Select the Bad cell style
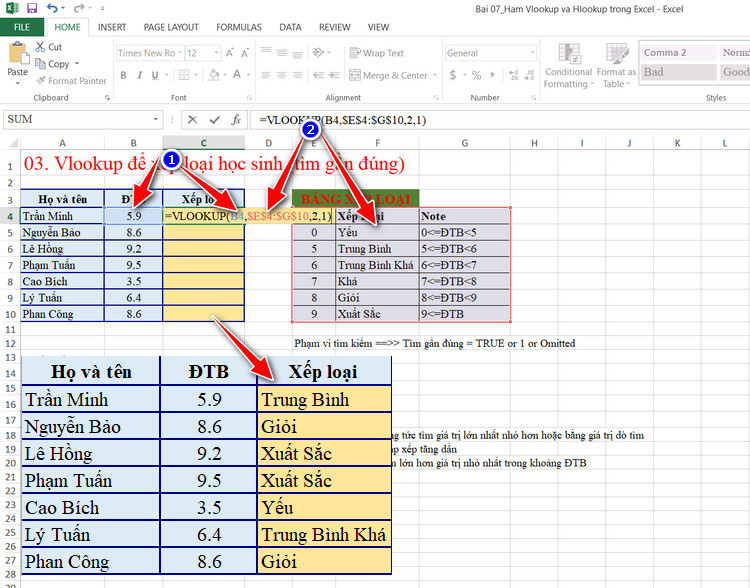750x588 pixels. [x=678, y=72]
